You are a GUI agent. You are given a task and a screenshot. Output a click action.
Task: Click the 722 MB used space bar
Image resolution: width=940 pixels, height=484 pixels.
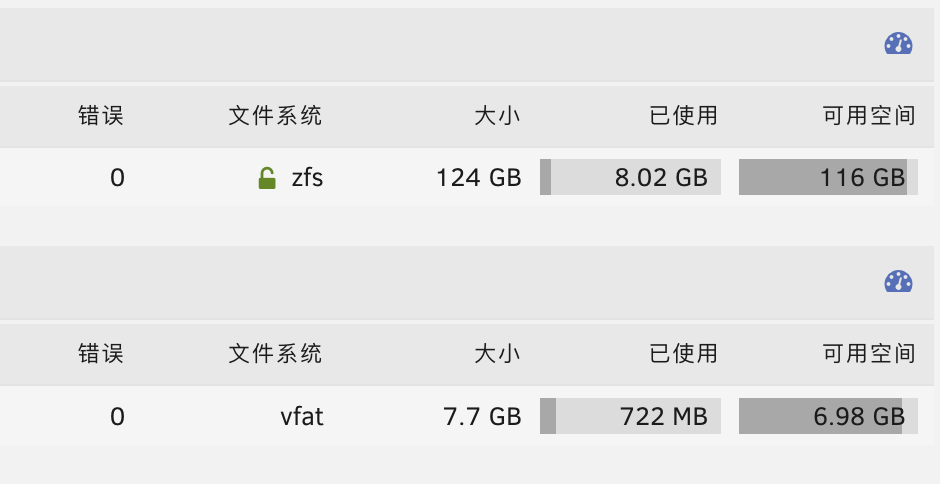point(630,416)
